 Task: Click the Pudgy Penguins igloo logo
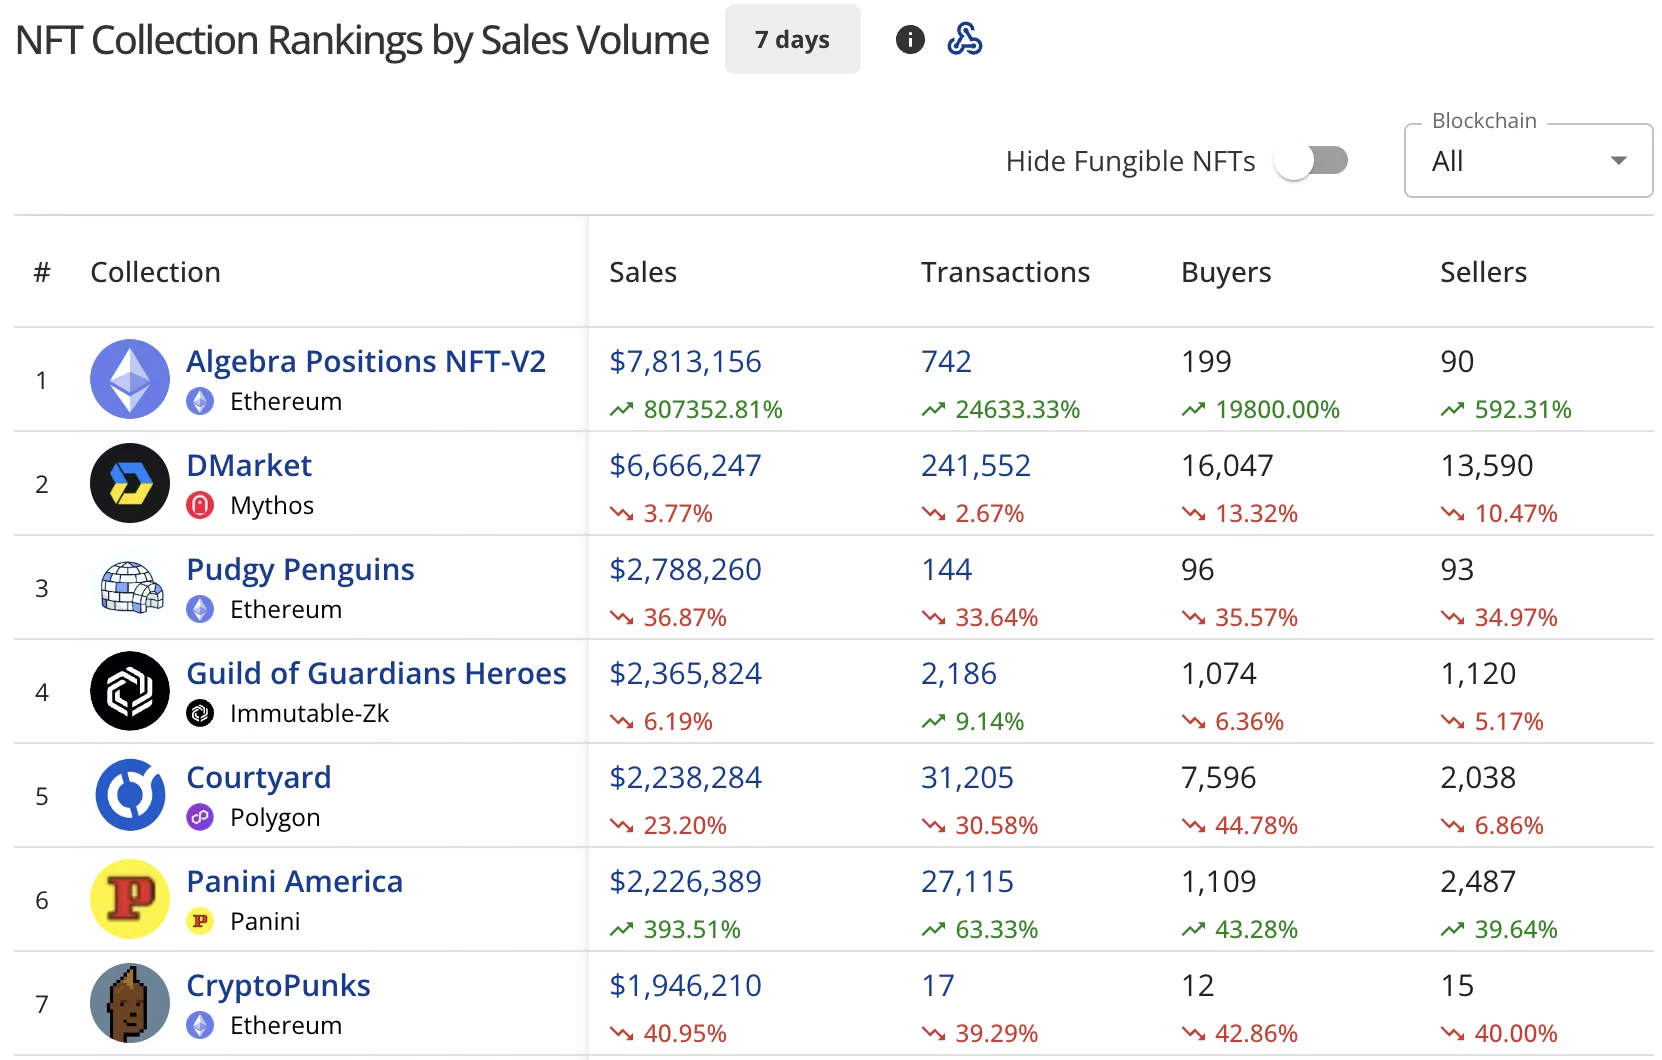point(129,587)
